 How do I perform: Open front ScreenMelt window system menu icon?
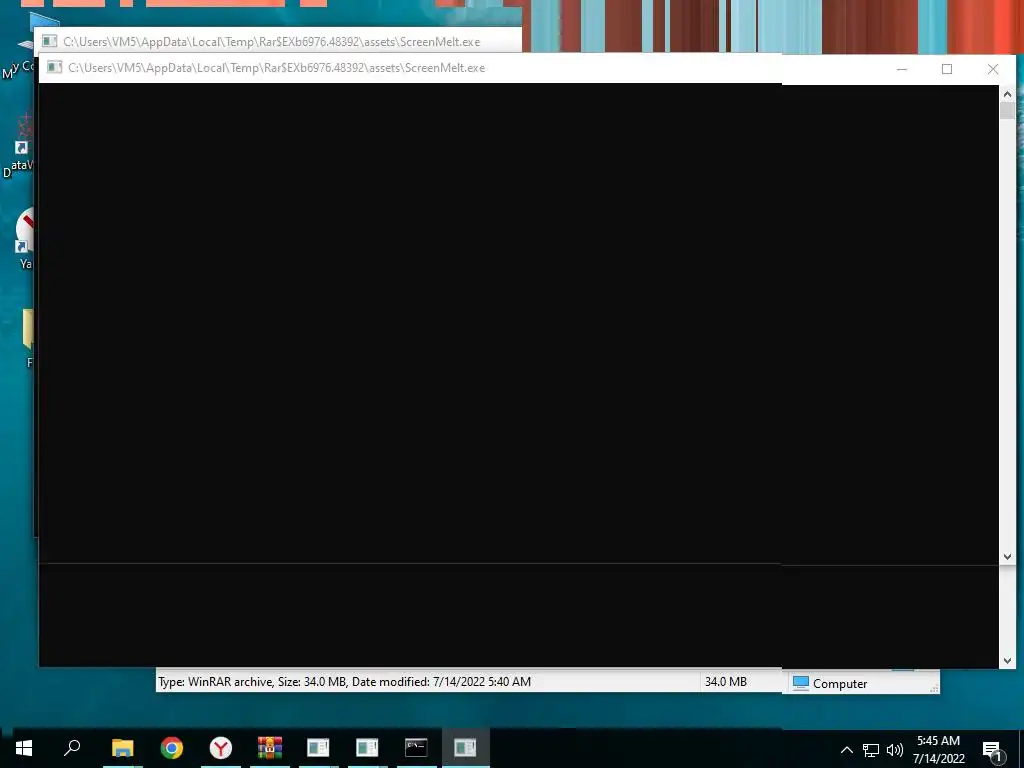tap(55, 68)
